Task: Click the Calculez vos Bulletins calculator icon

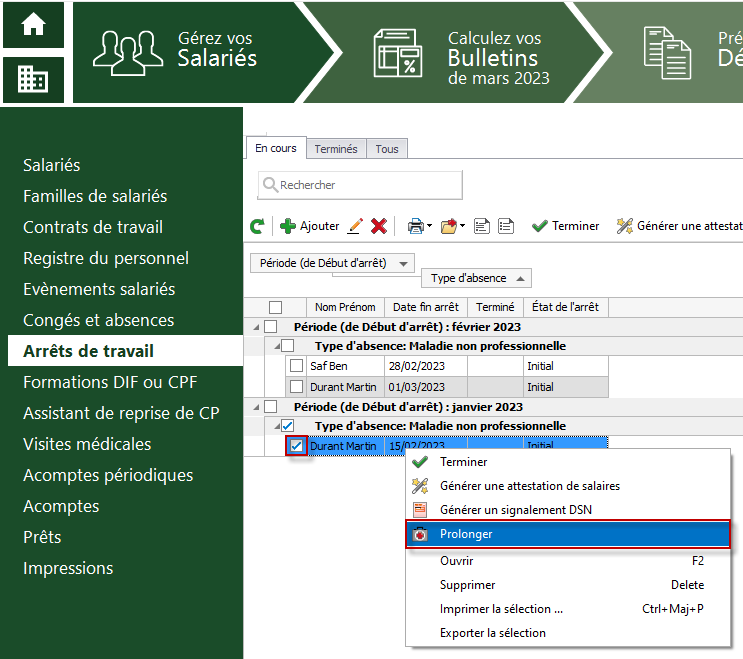Action: point(398,53)
